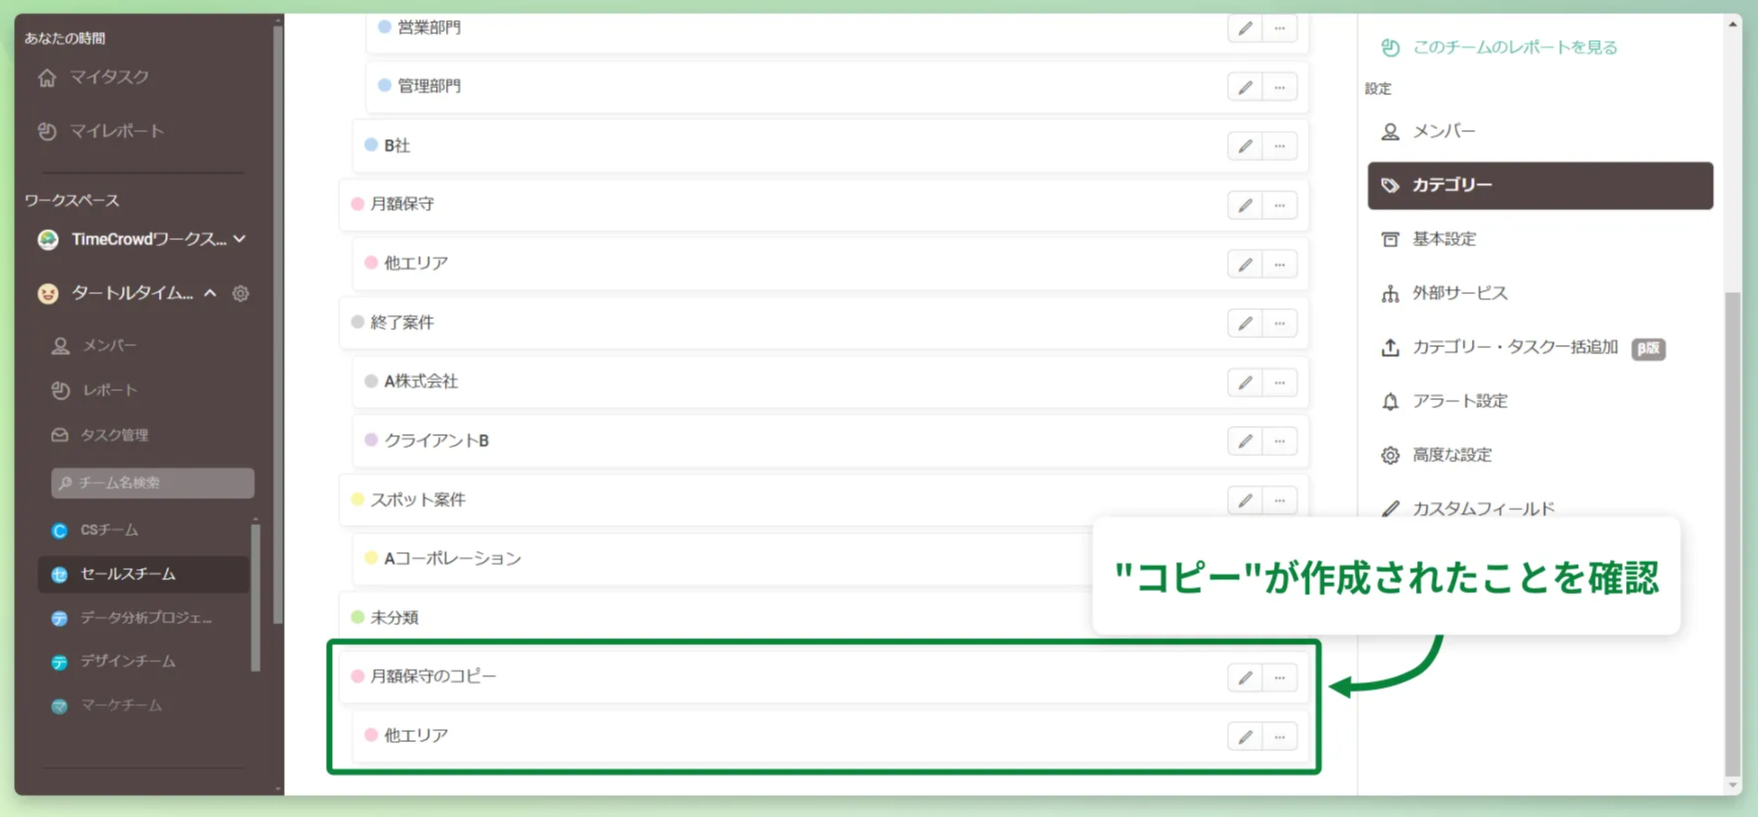Viewport: 1758px width, 817px height.
Task: Open more options for 月額保守のコピー
Action: pyautogui.click(x=1280, y=677)
